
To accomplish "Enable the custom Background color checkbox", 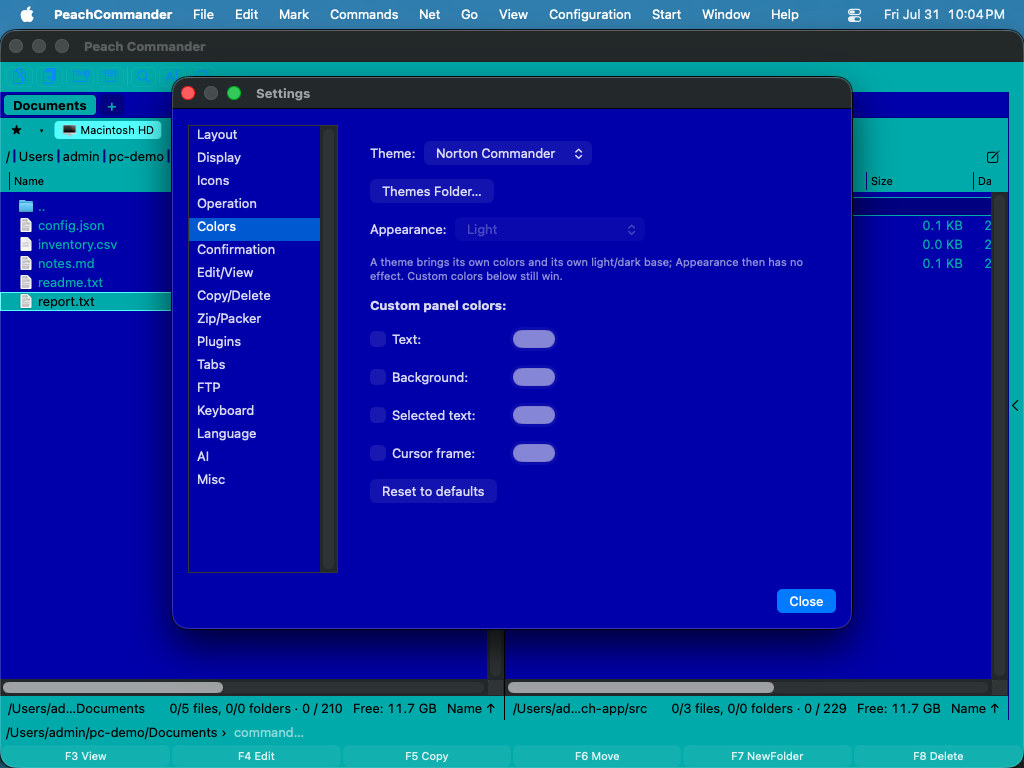I will 377,377.
